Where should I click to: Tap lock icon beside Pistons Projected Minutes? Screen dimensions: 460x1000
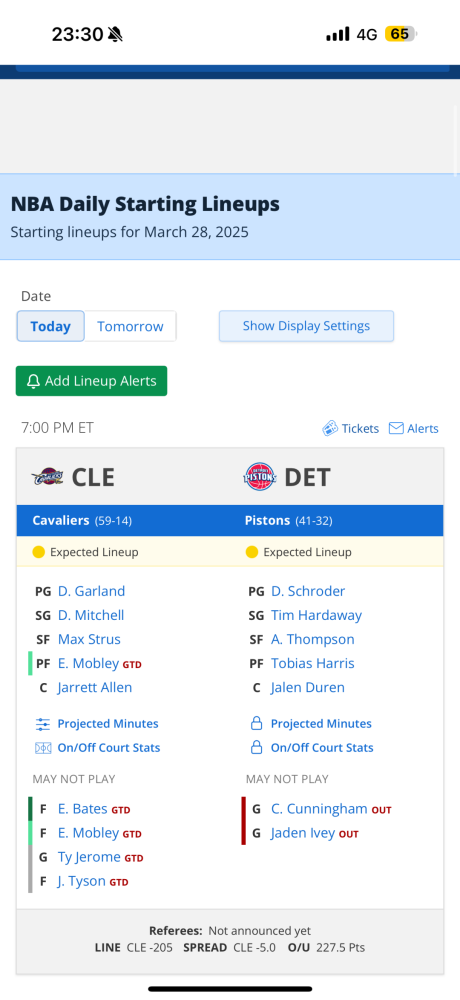(256, 724)
